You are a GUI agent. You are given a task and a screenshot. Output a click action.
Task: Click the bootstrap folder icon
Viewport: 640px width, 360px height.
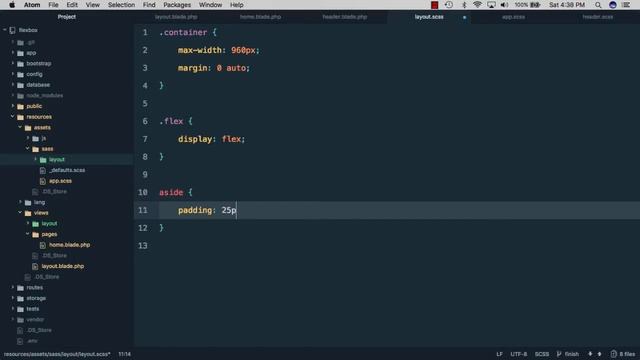pyautogui.click(x=20, y=64)
